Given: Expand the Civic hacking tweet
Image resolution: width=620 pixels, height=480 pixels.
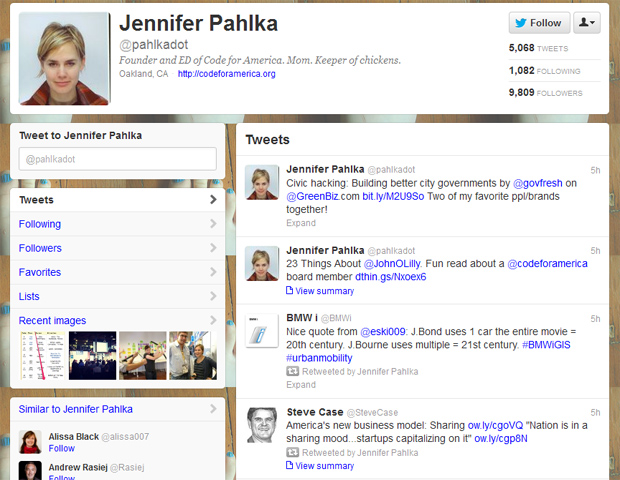Looking at the screenshot, I should point(301,223).
